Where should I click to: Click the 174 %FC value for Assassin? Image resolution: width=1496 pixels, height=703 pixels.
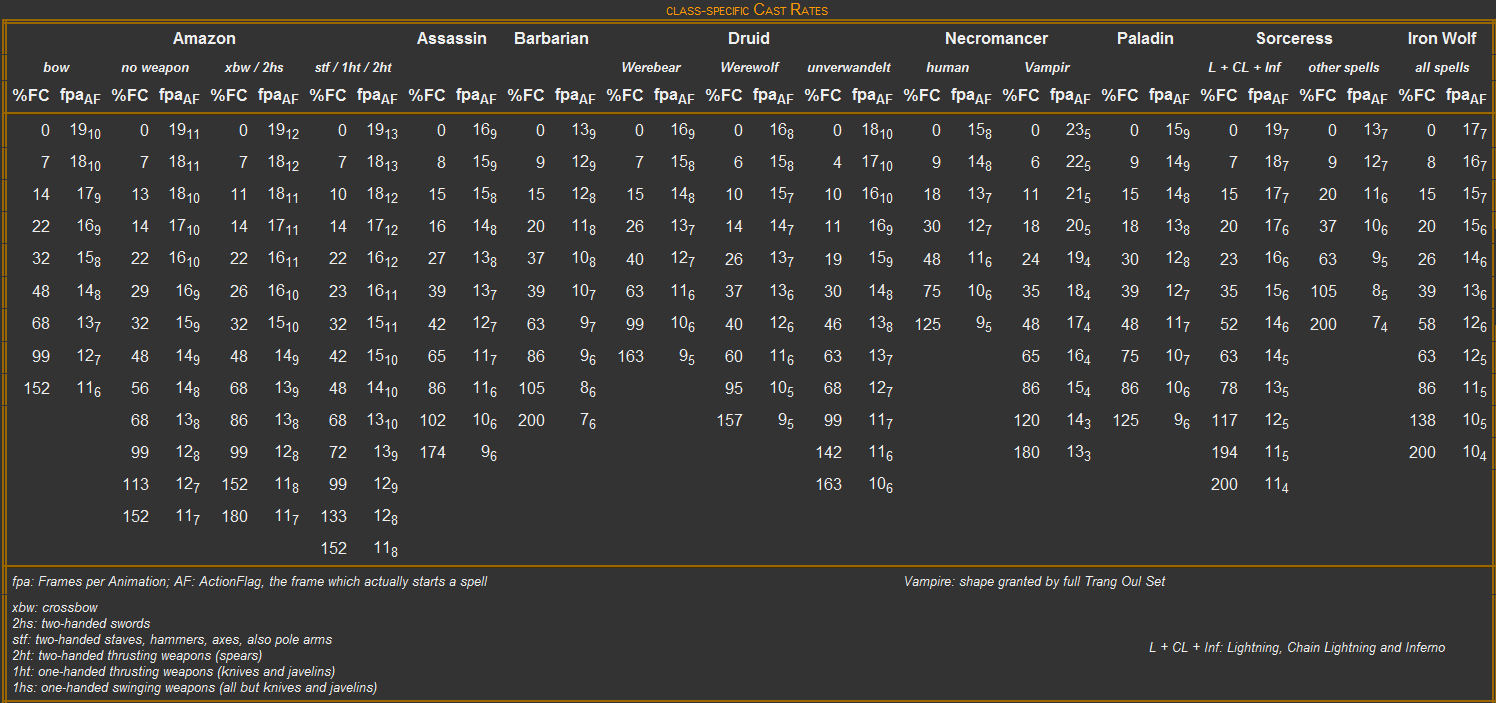[433, 452]
